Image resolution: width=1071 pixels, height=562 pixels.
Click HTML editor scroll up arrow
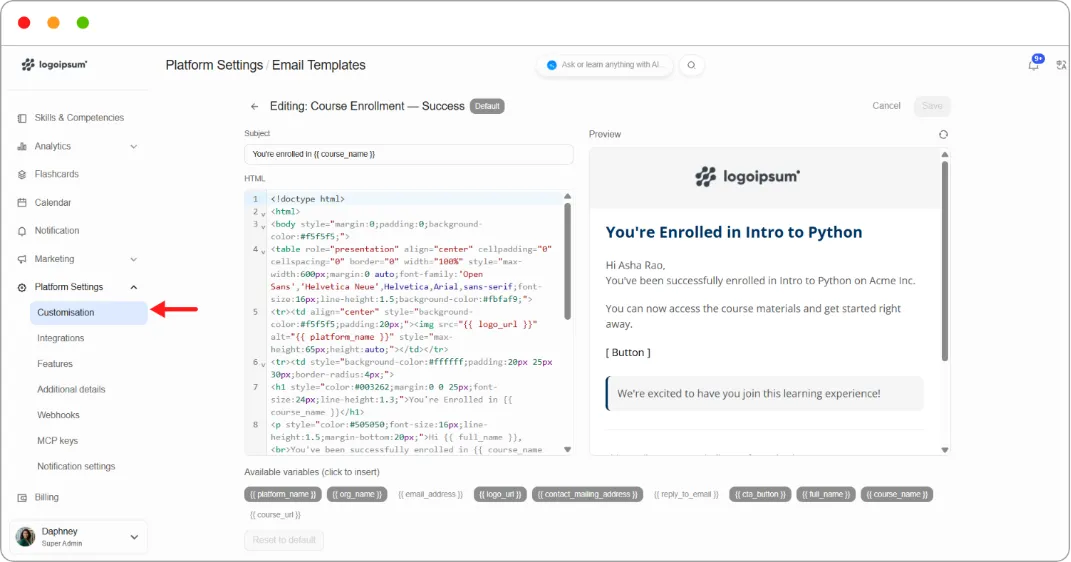(x=567, y=197)
